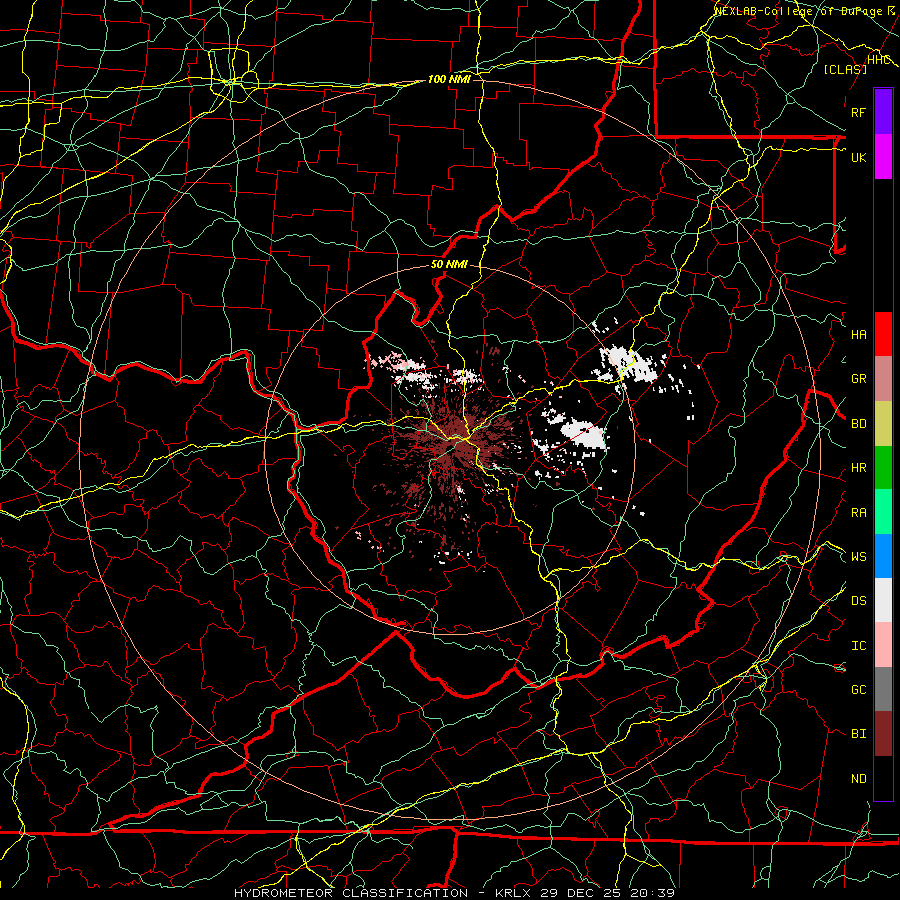
Task: Click the RF legend label
Action: (x=858, y=112)
